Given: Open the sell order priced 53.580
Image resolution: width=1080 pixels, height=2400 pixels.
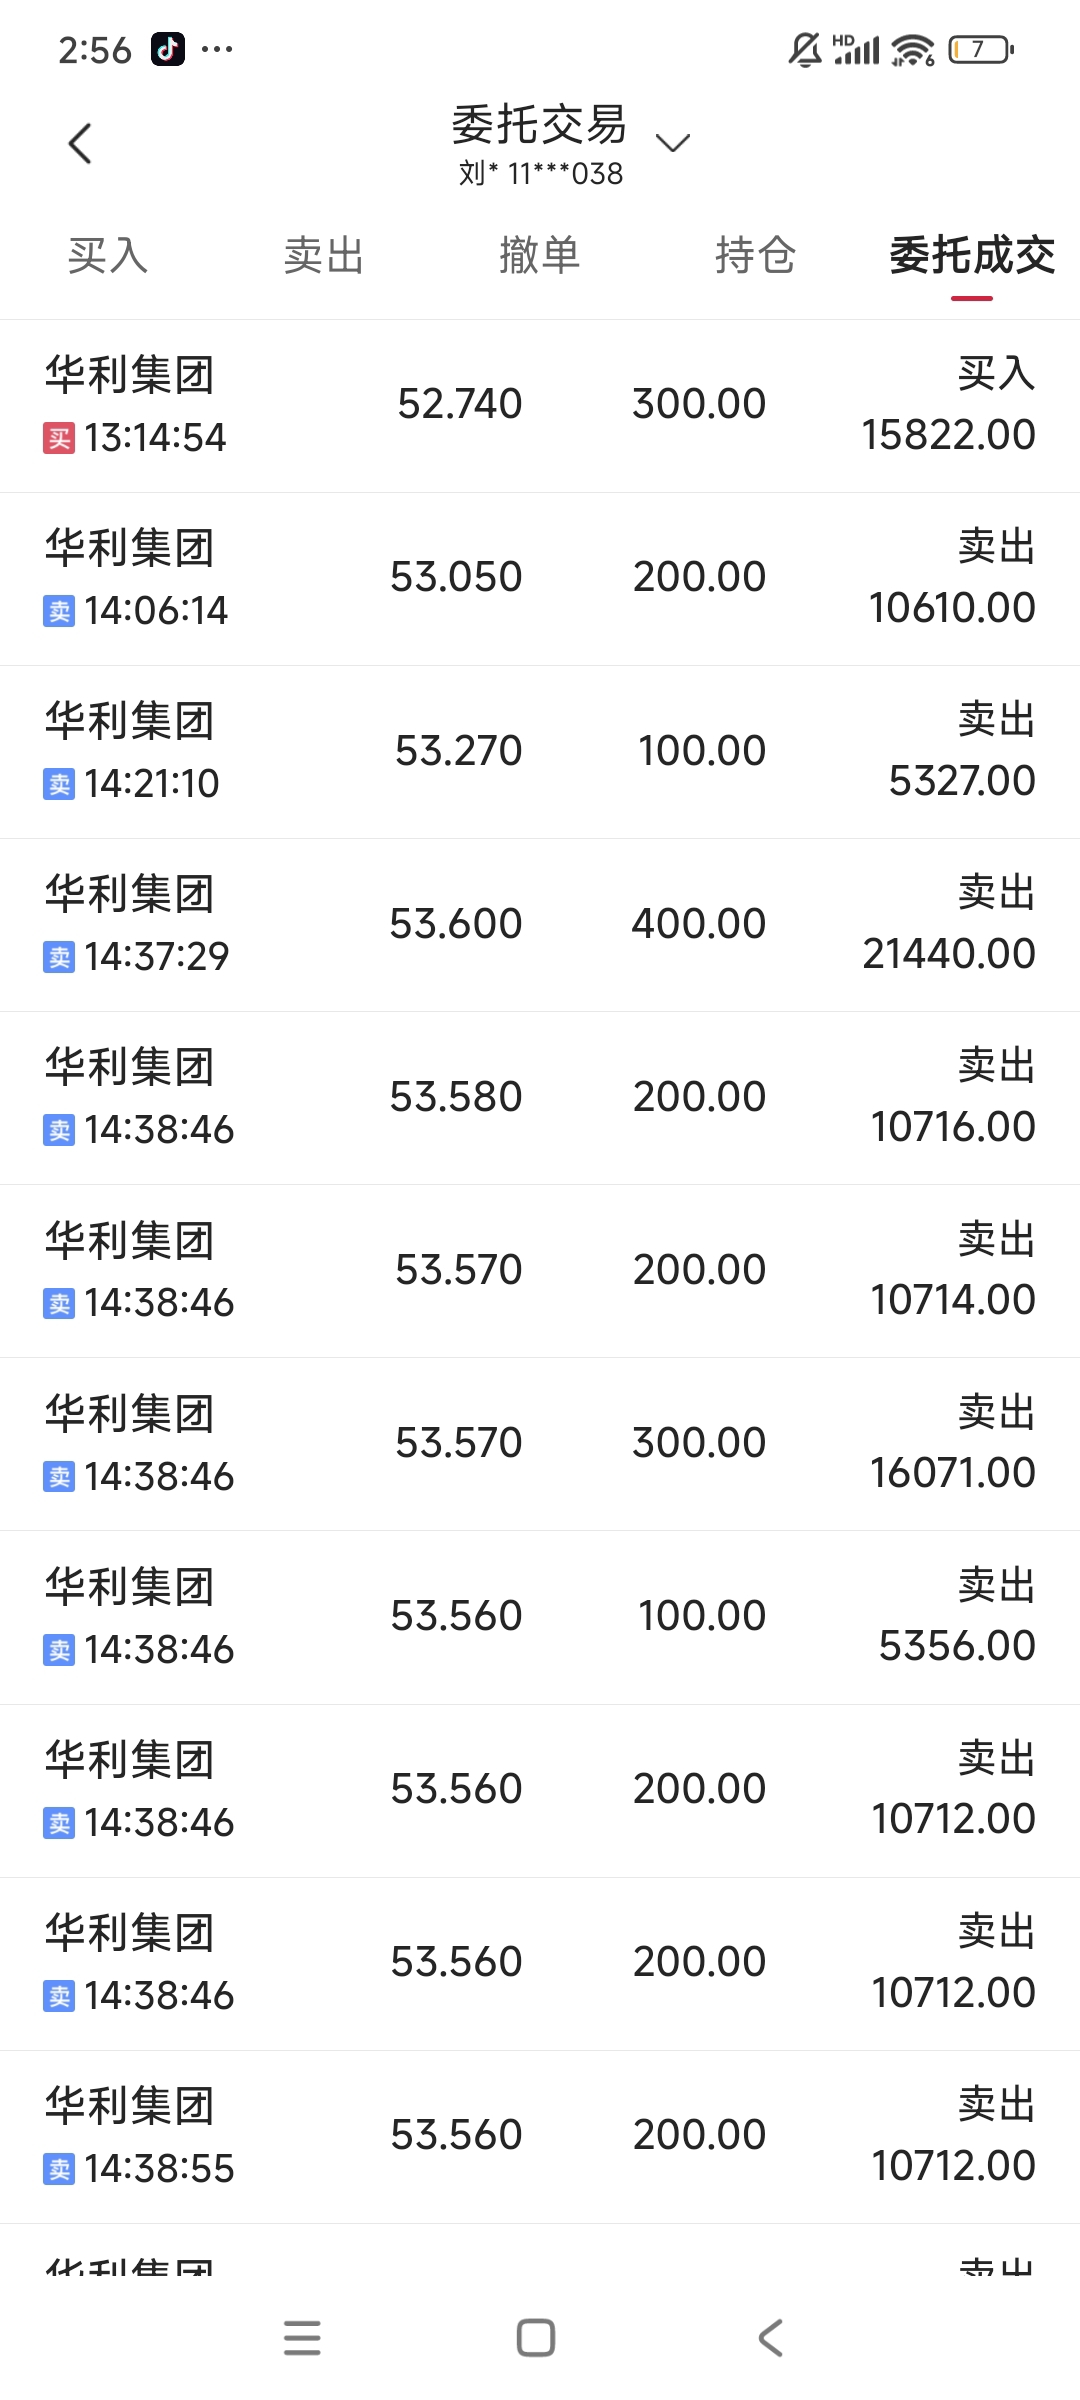Looking at the screenshot, I should (x=540, y=1098).
